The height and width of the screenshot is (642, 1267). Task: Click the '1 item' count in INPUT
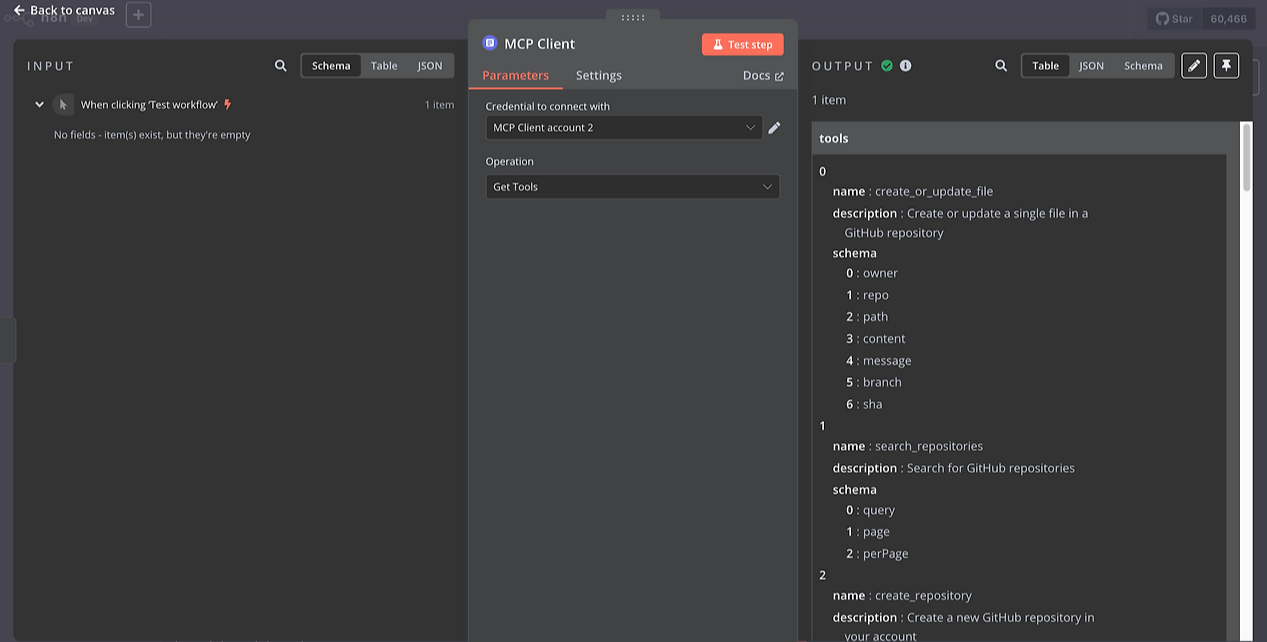tap(439, 105)
